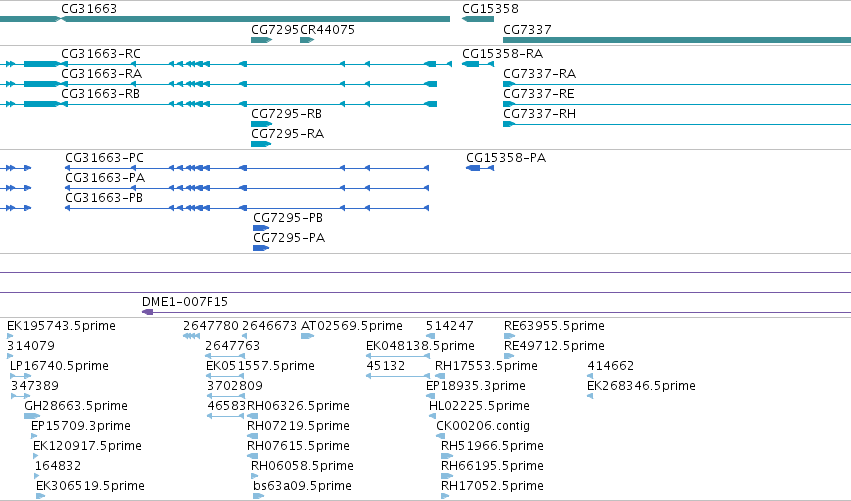Image resolution: width=851 pixels, height=501 pixels.
Task: Click the CG15358-PA protein glyph
Action: (x=480, y=168)
